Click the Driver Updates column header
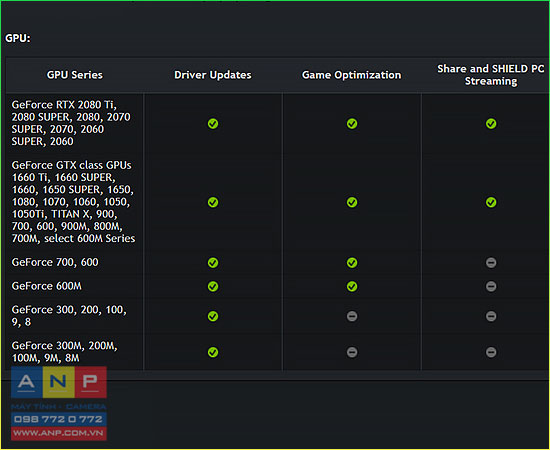This screenshot has height=450, width=550. tap(213, 75)
